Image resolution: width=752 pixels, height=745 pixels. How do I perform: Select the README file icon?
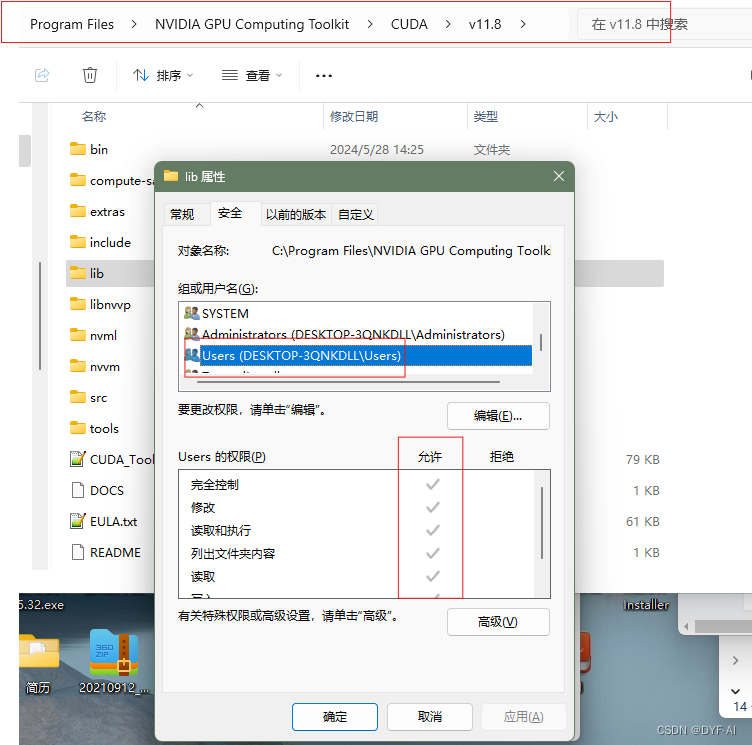pyautogui.click(x=78, y=552)
